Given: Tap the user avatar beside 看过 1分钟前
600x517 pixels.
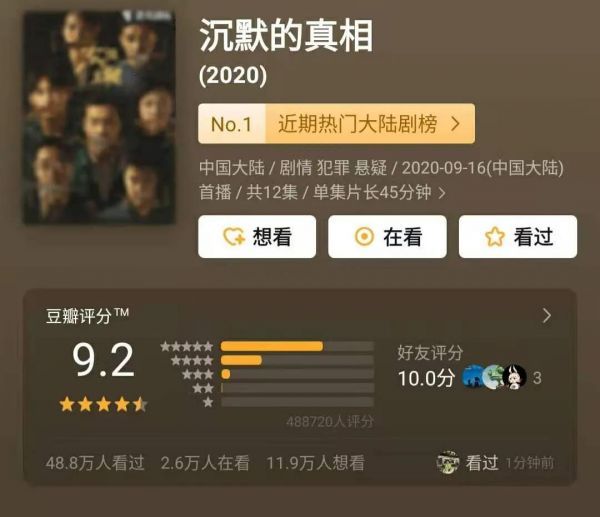Looking at the screenshot, I should click(x=448, y=463).
